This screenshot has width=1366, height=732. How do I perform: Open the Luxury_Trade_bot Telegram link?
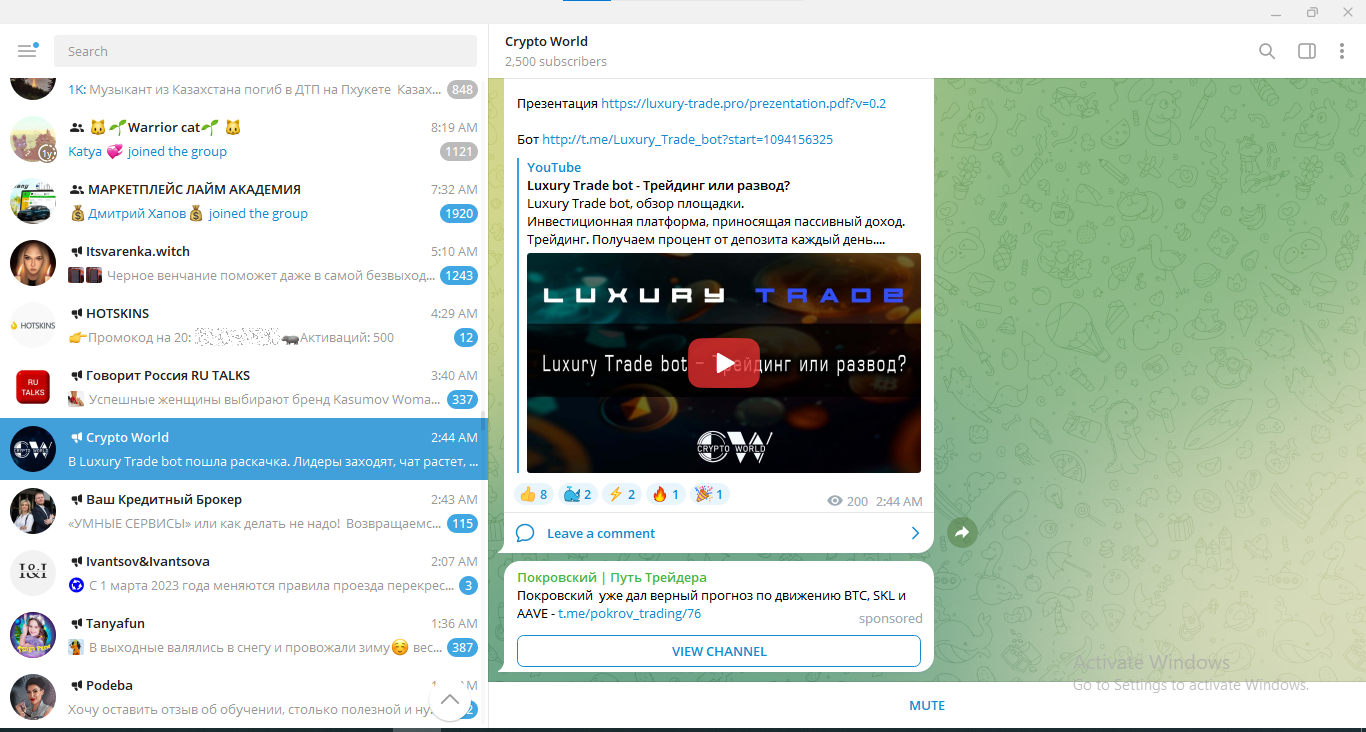point(687,139)
